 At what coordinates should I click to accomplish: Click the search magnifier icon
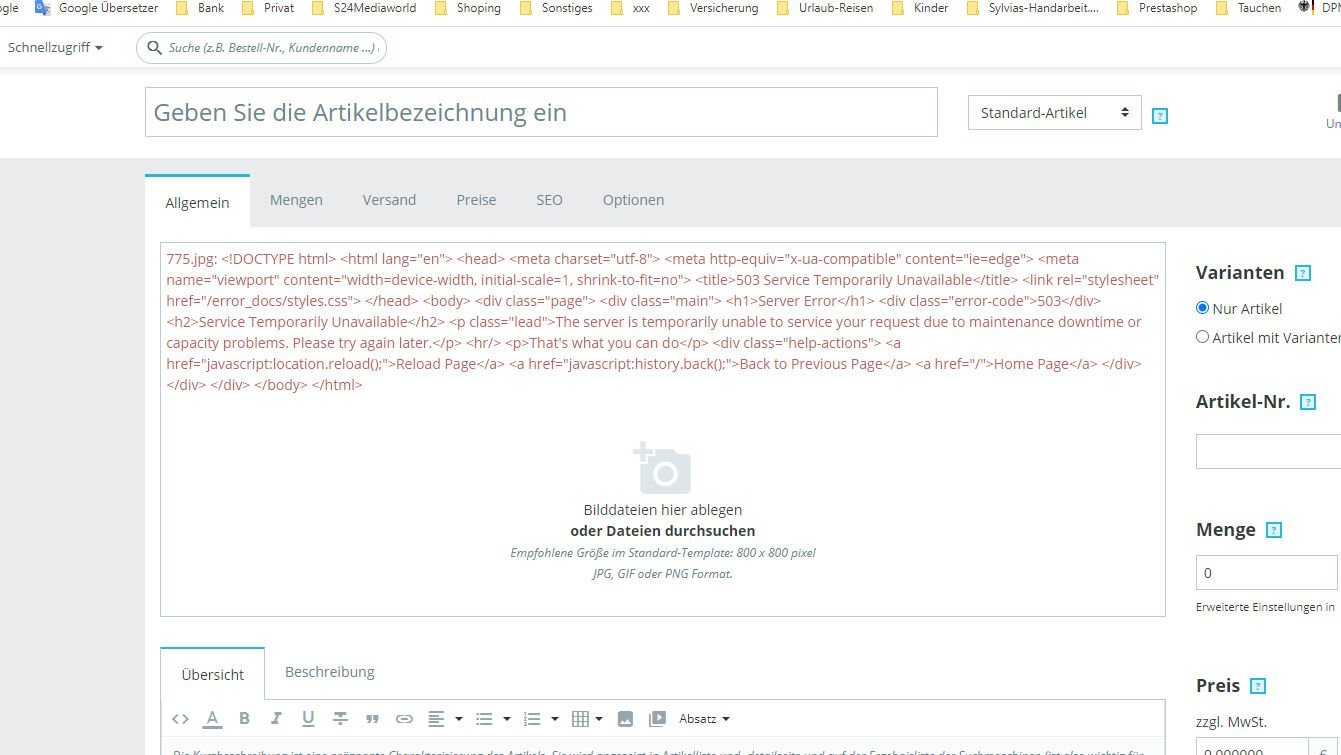(x=154, y=47)
